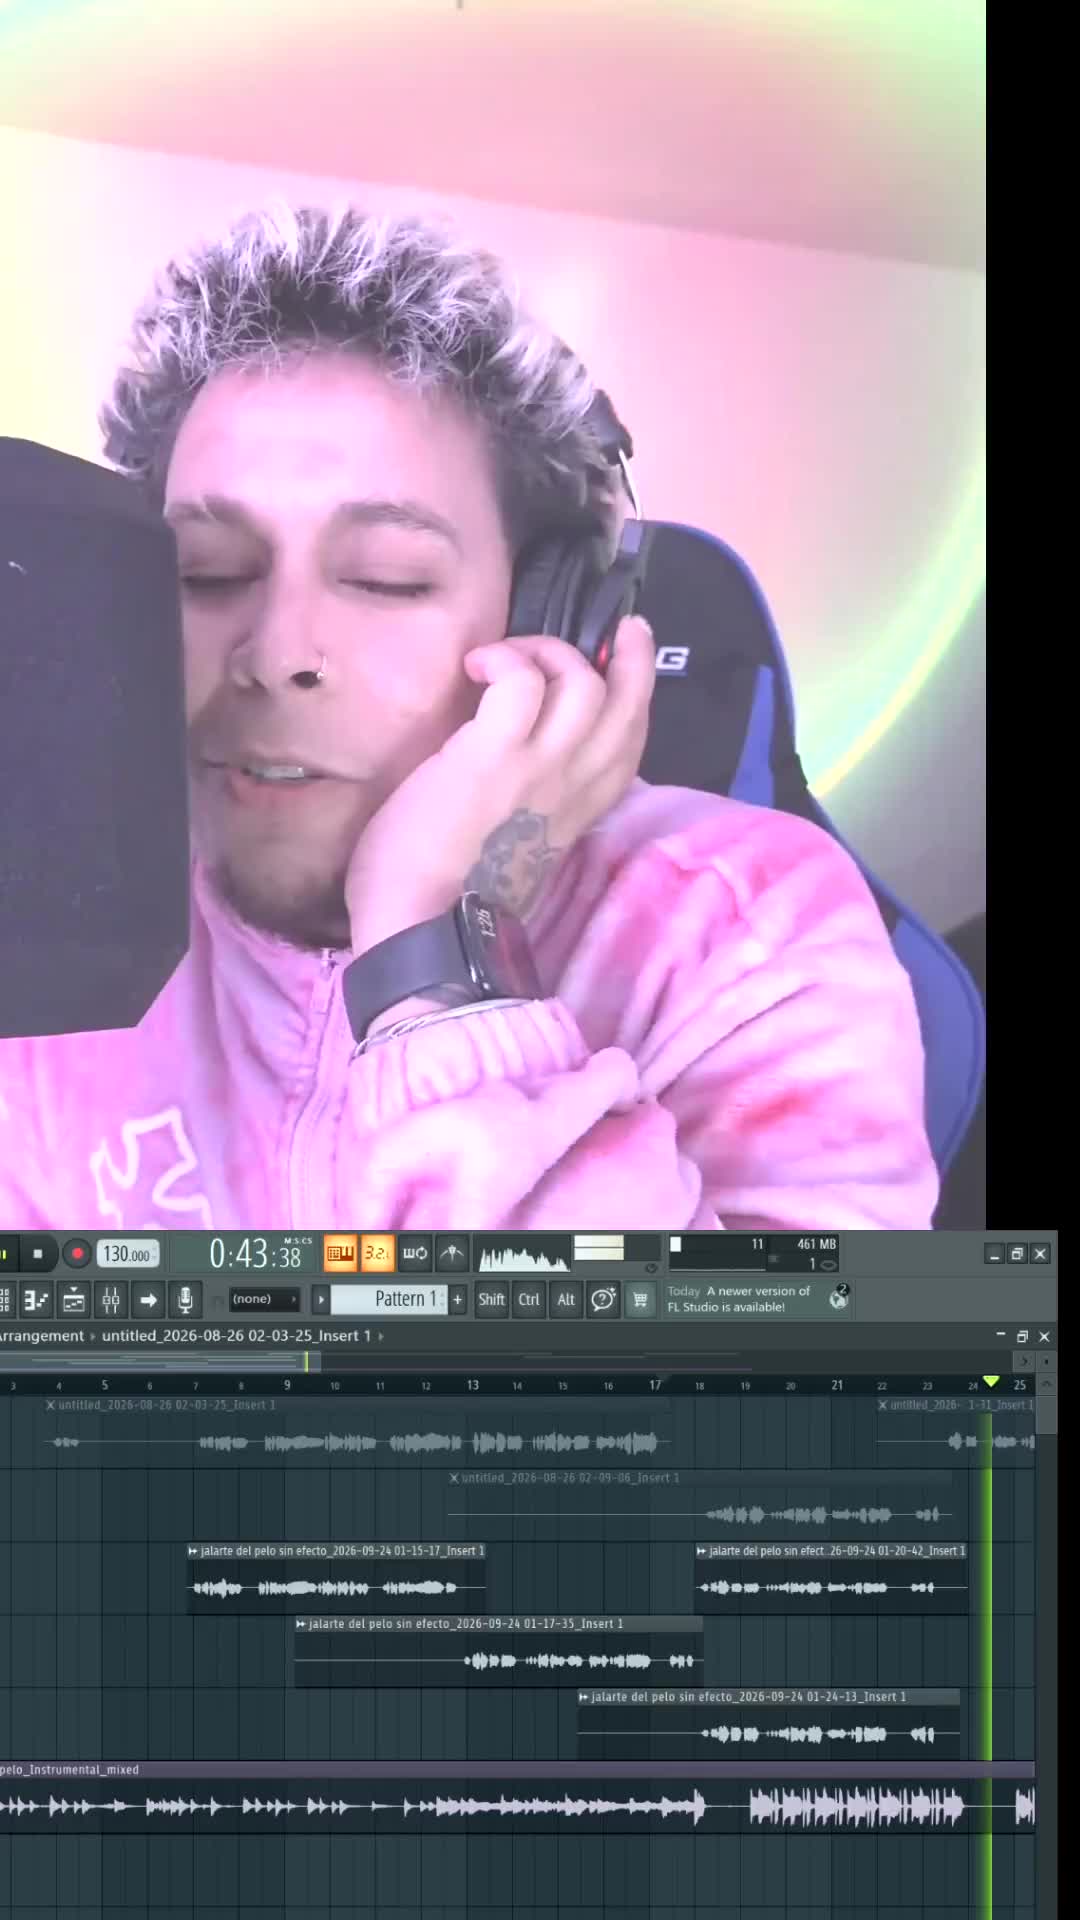
Task: Select untitled_2026-08-26 02-03-25_Insert 1 breadcrumb
Action: tap(236, 1336)
